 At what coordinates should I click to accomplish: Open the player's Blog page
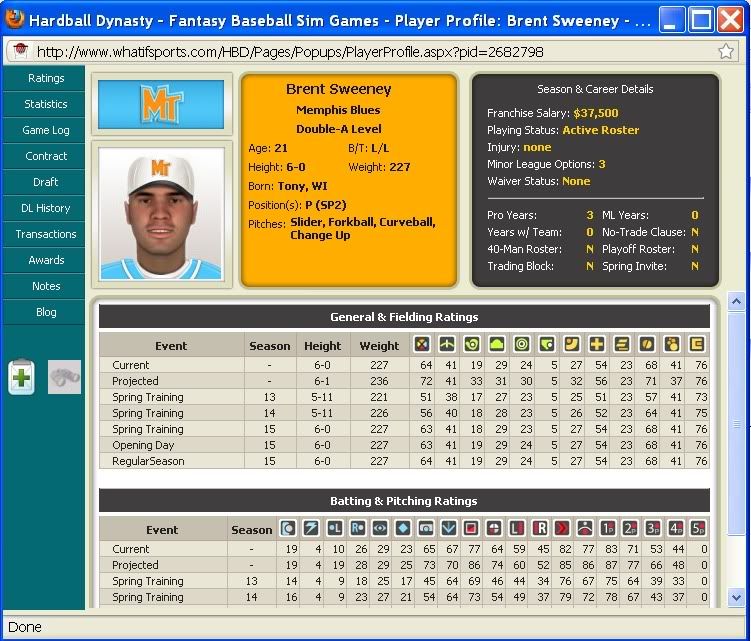coord(46,312)
